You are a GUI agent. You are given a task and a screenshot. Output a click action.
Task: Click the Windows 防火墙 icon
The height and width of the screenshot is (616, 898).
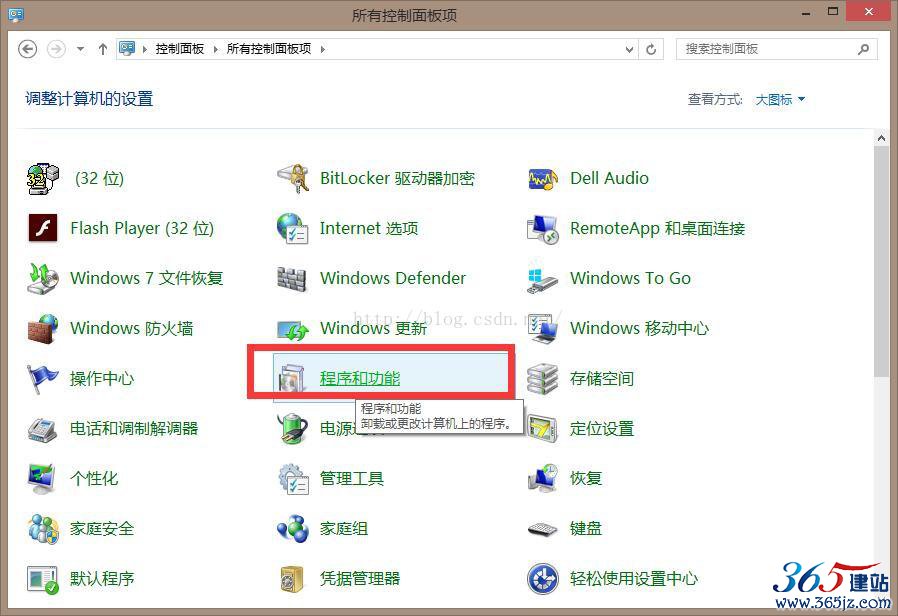point(43,329)
